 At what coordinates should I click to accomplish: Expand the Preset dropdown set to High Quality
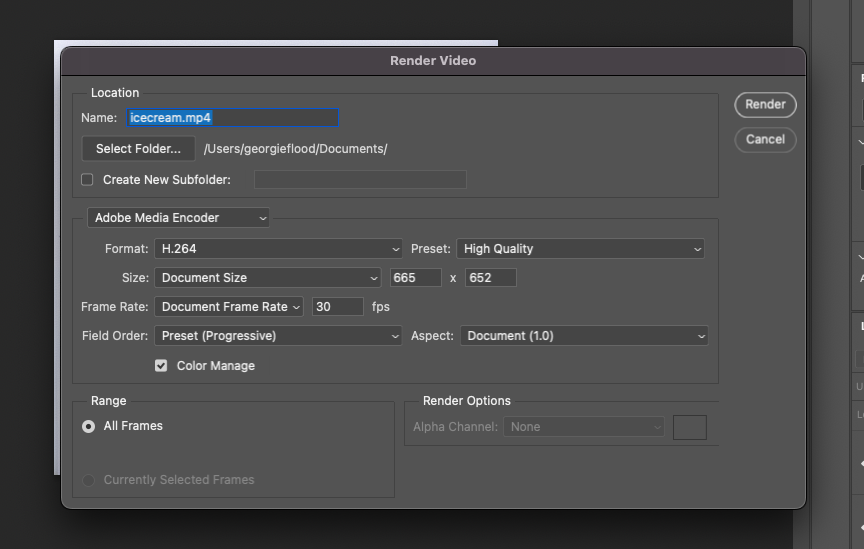580,249
